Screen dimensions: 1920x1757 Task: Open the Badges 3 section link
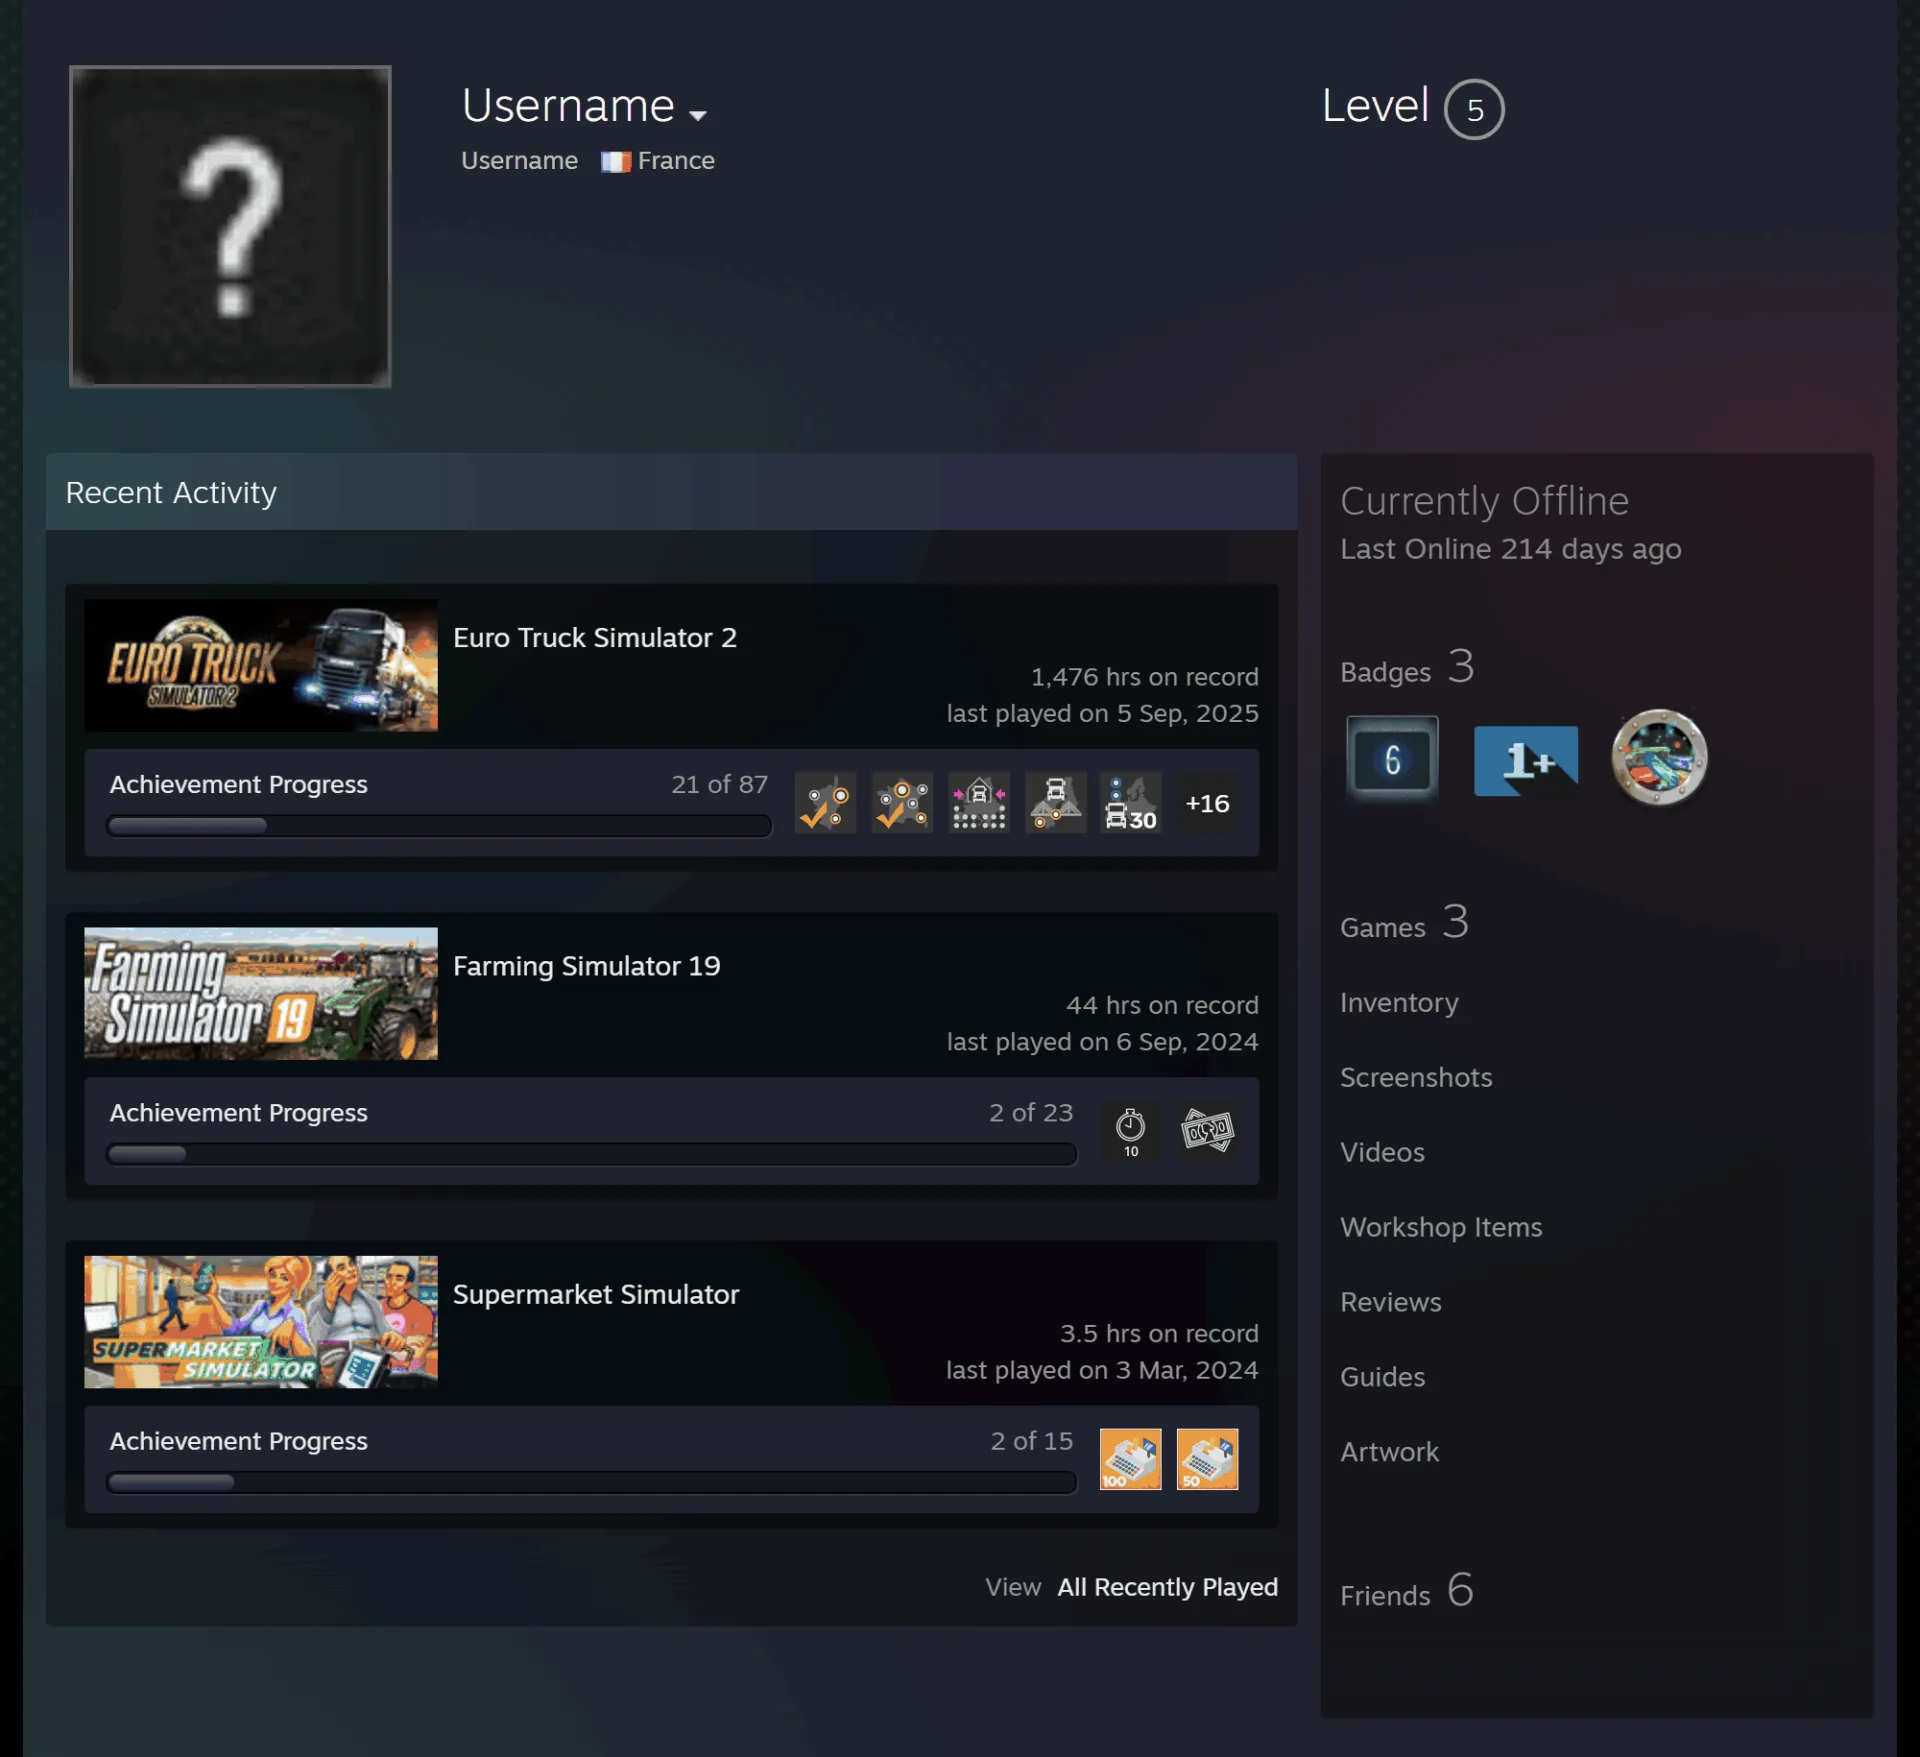pos(1407,668)
